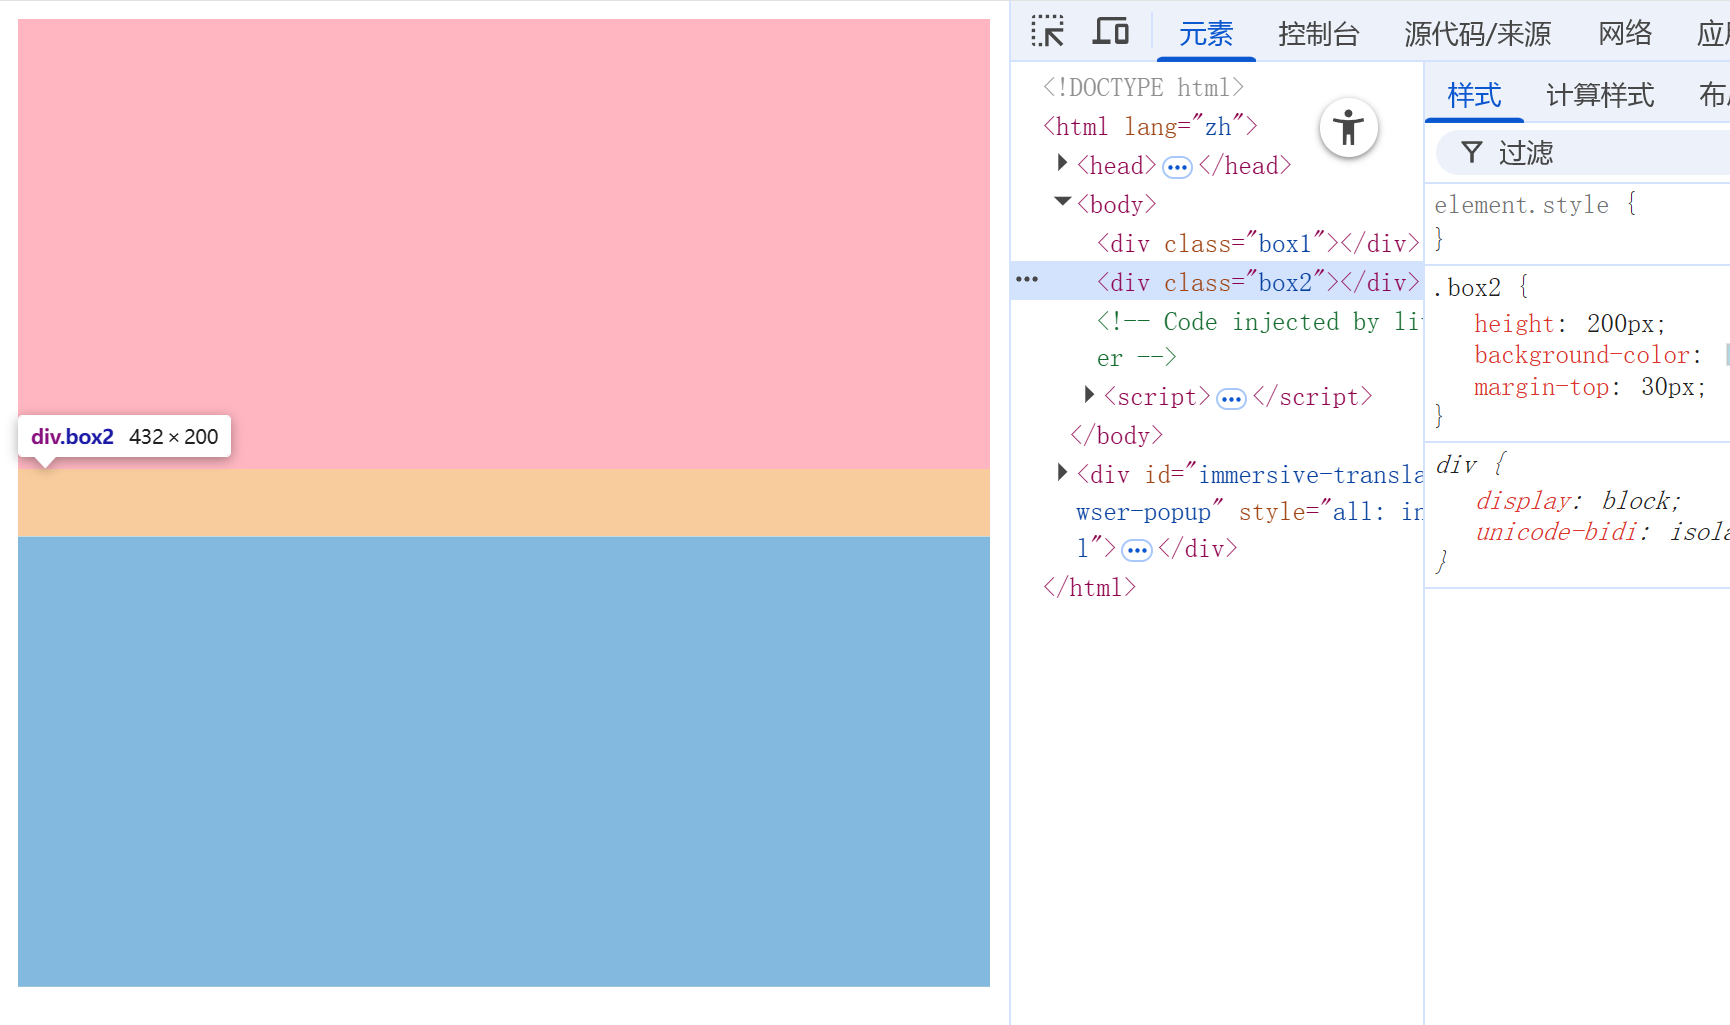Image resolution: width=1730 pixels, height=1025 pixels.
Task: Select the closing /html tag line
Action: [1089, 588]
